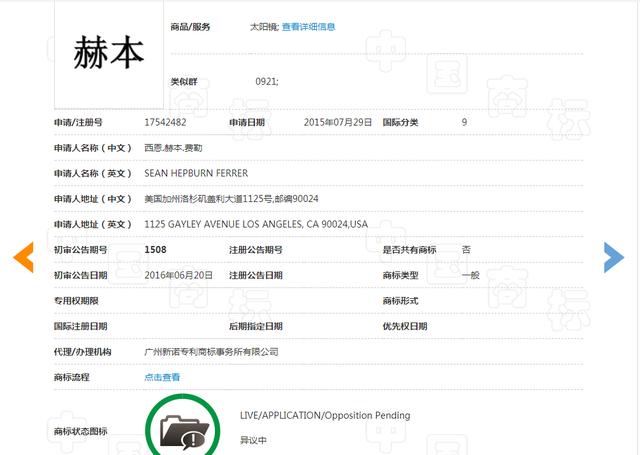Click the Chinese address 美国加州洛杉矶盖利大道1125号
This screenshot has width=640, height=455.
point(209,199)
